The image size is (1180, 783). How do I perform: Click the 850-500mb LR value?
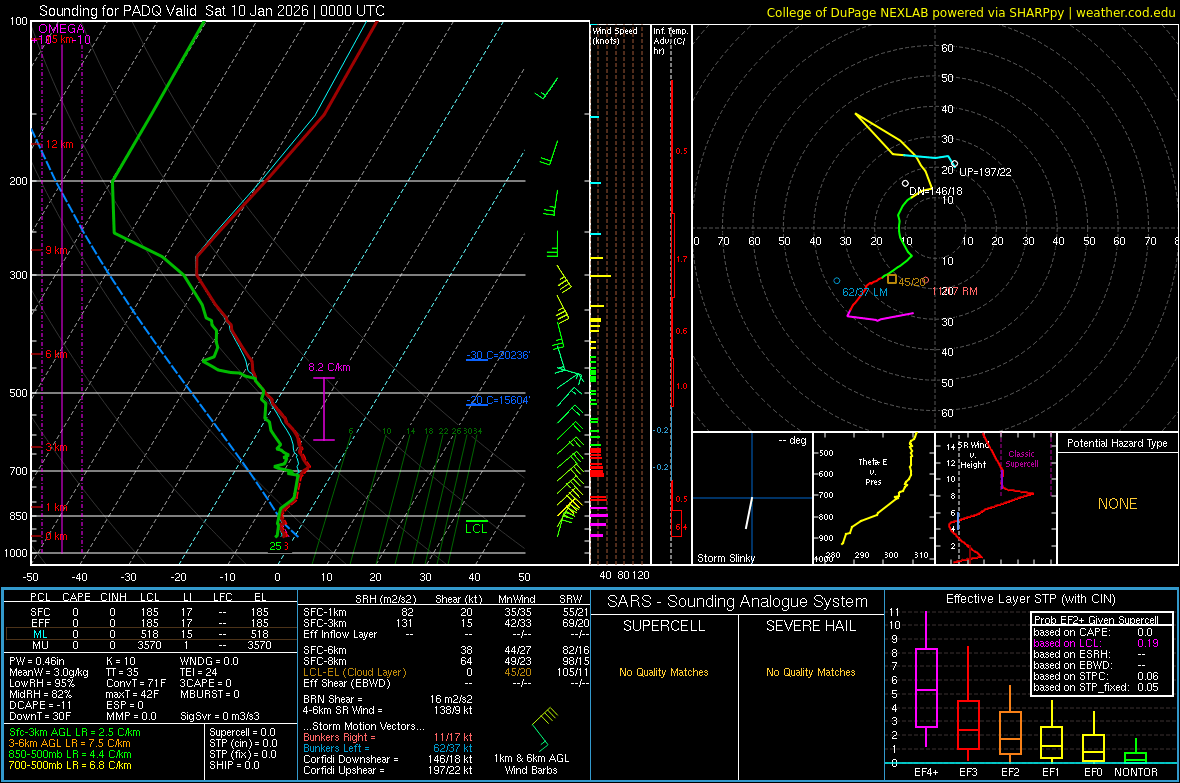70,754
